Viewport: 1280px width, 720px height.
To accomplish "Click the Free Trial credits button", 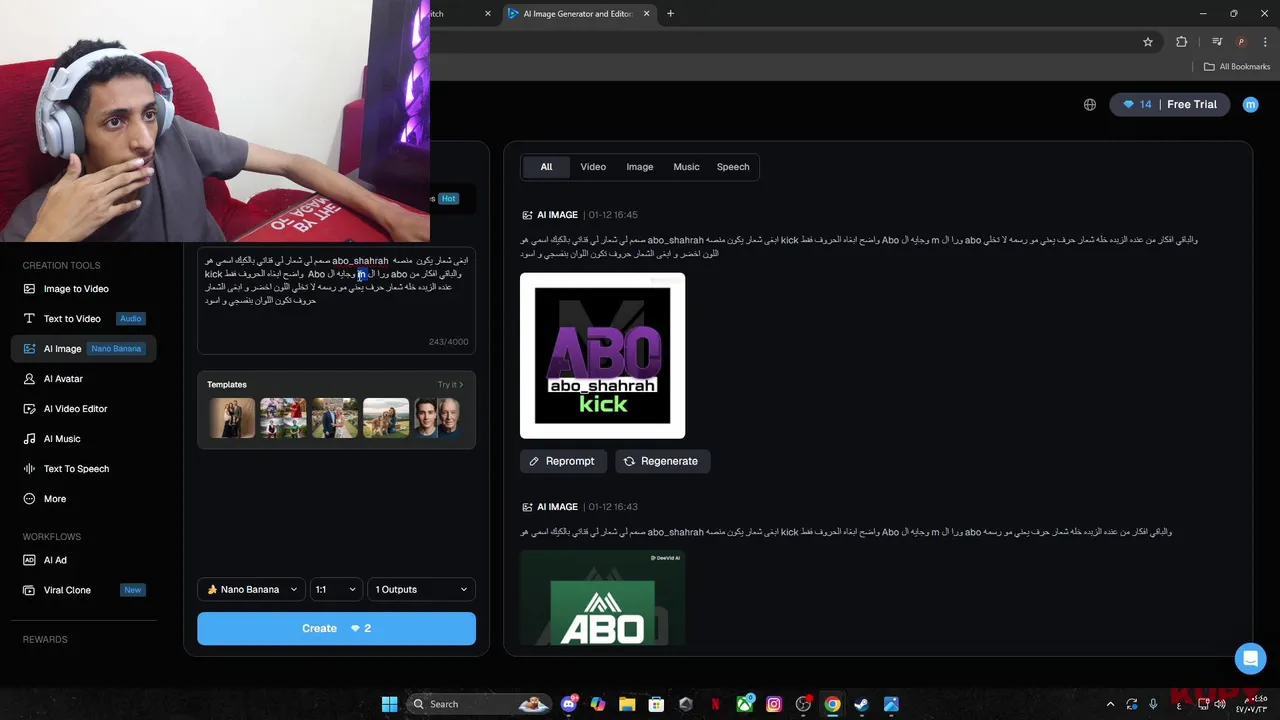I will pos(1170,104).
